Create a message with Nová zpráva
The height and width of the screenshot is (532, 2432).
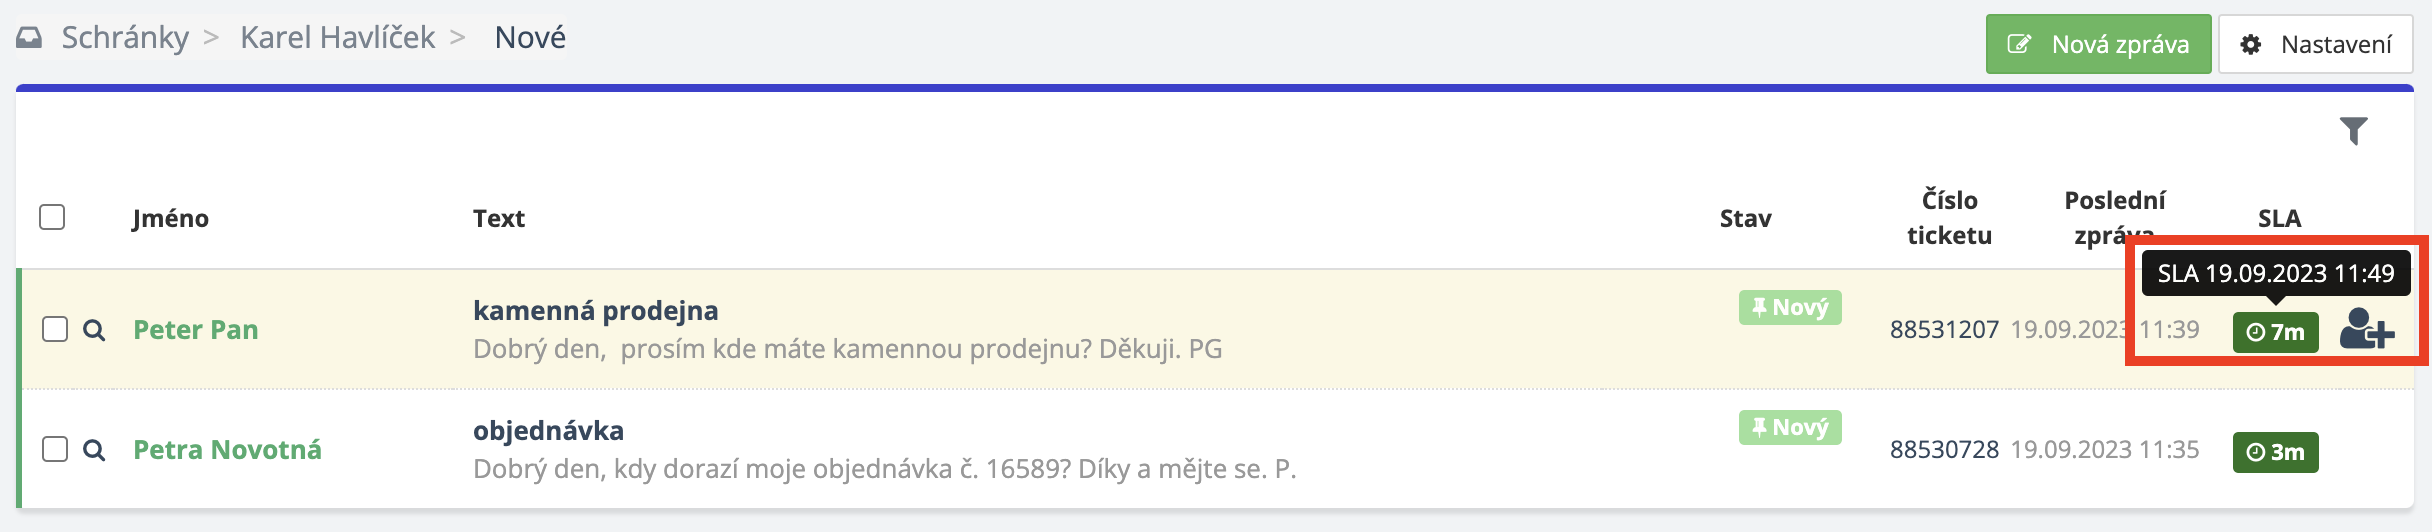(2098, 44)
